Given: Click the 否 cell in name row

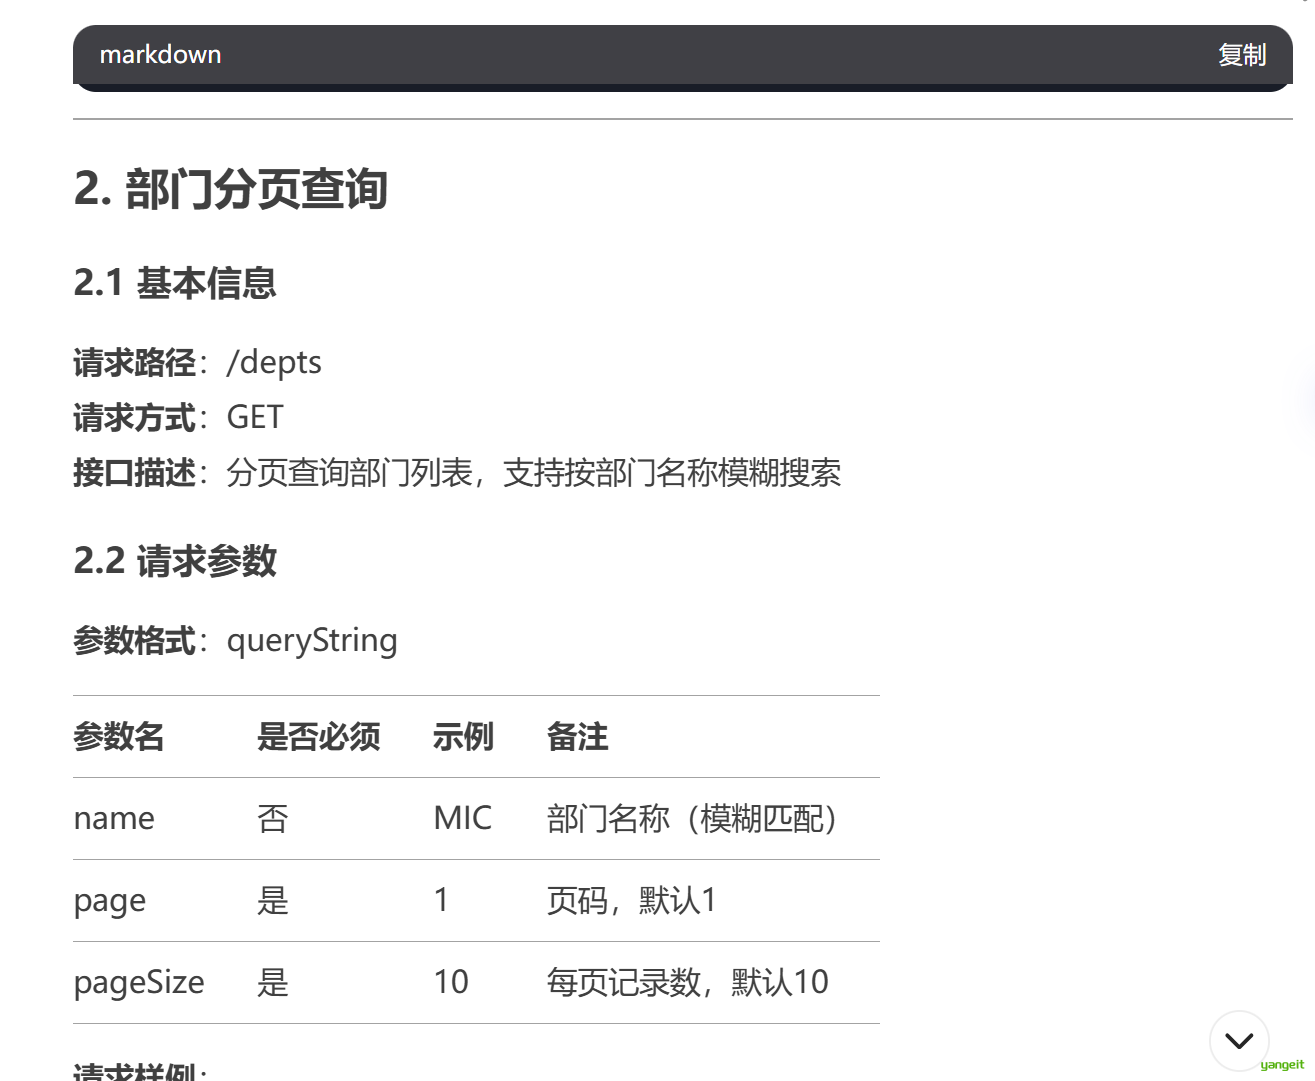Looking at the screenshot, I should 273,819.
